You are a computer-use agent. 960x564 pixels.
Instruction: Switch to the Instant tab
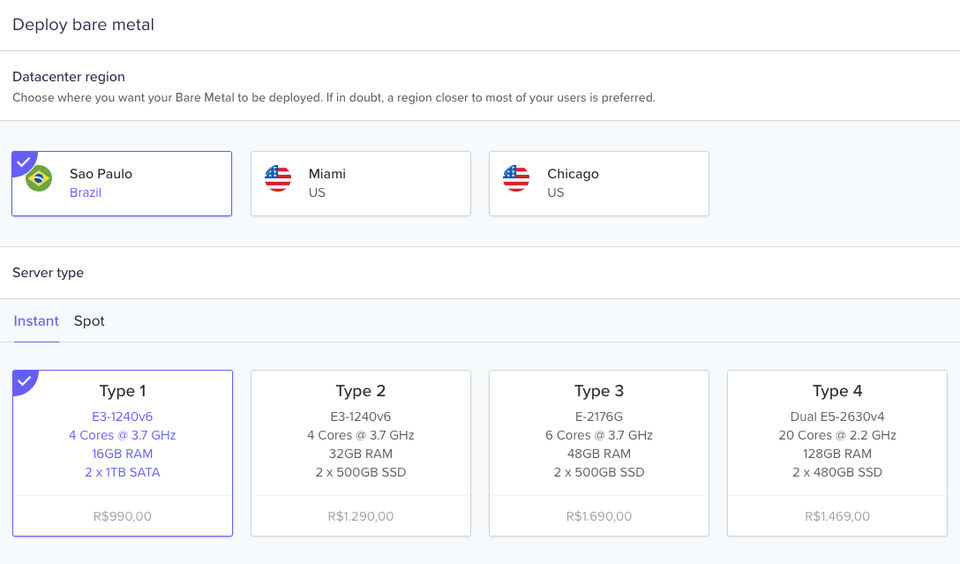point(36,321)
